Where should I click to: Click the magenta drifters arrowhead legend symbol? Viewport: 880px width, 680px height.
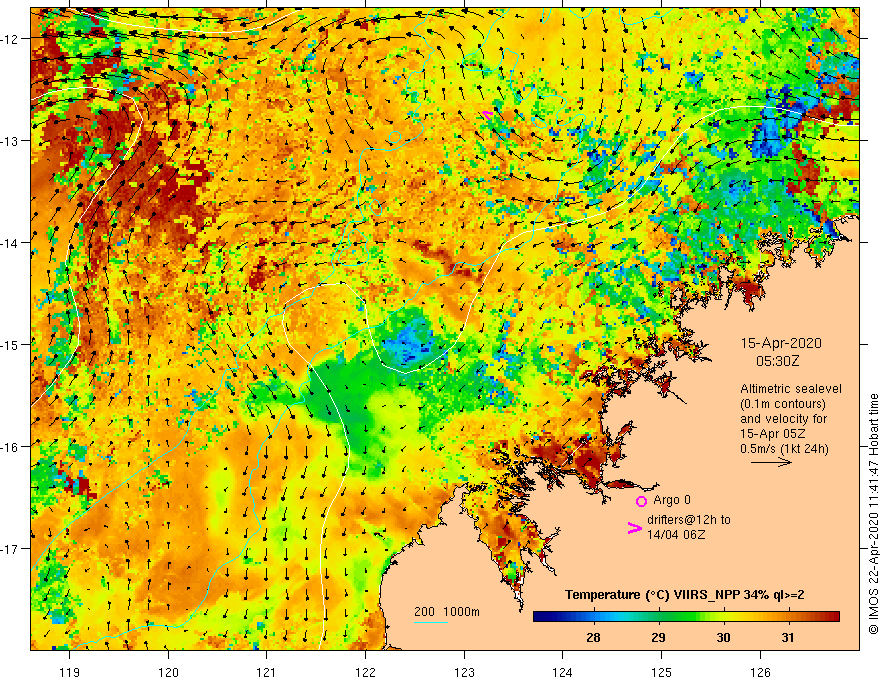pyautogui.click(x=634, y=528)
